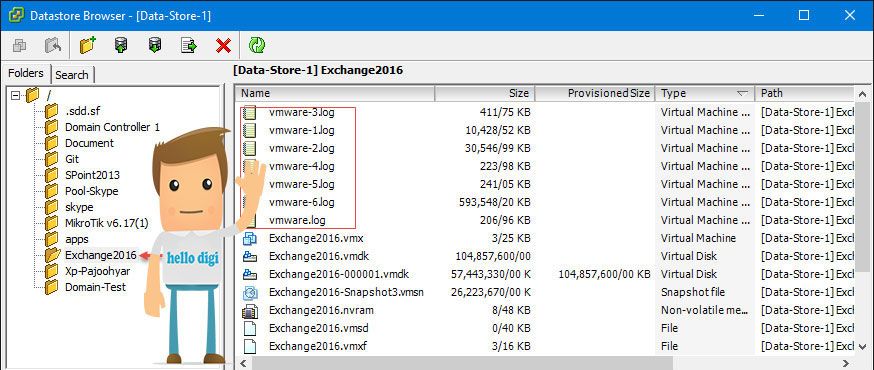The width and height of the screenshot is (874, 370).
Task: Click the Datastore Browser title bar icon
Action: tap(16, 15)
